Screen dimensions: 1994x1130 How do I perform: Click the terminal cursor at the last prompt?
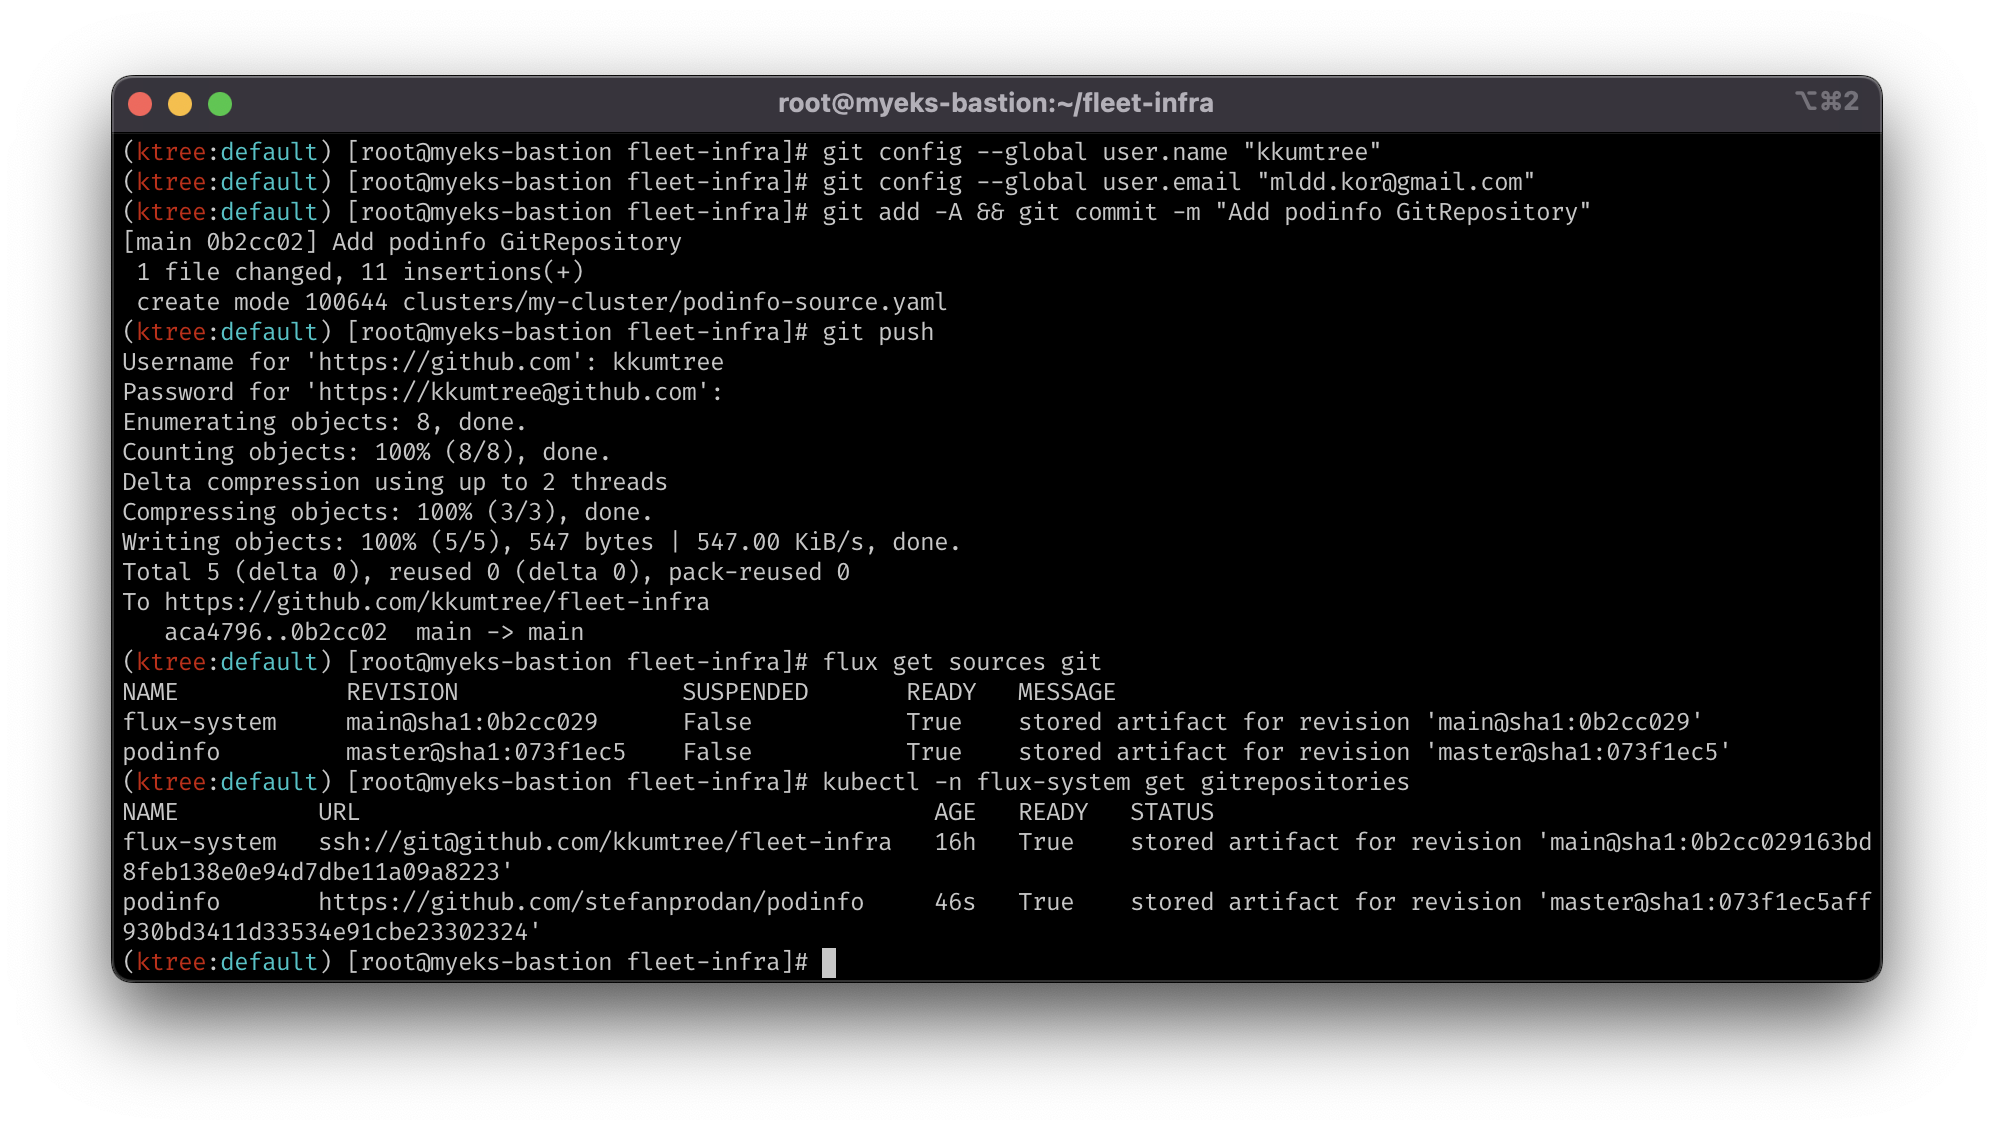click(829, 963)
